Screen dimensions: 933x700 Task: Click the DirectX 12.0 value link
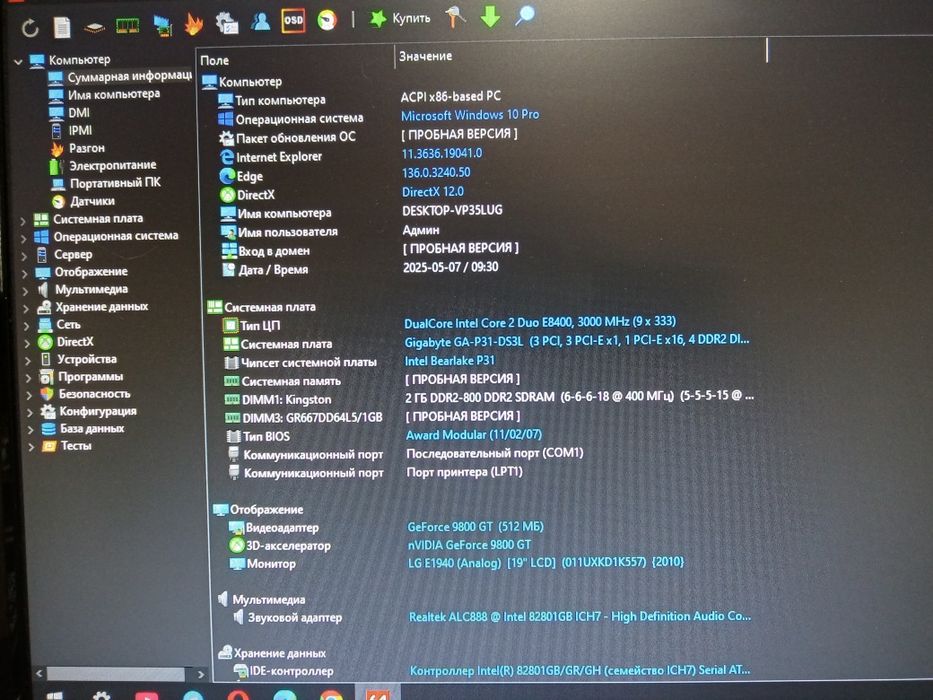pos(433,192)
